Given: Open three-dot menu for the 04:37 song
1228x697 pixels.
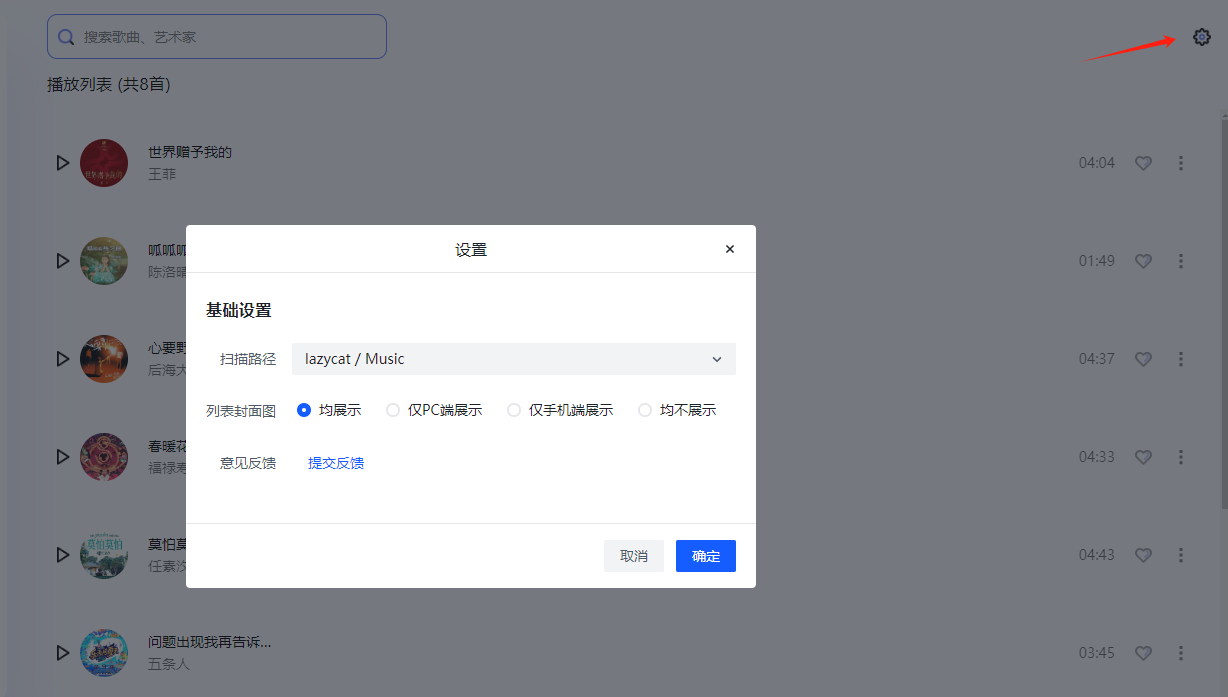Looking at the screenshot, I should 1181,359.
